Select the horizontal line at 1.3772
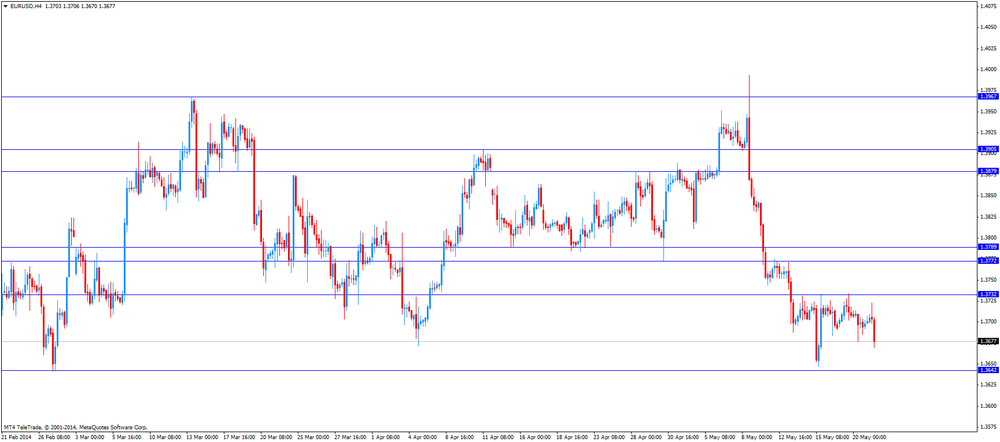 [488, 261]
